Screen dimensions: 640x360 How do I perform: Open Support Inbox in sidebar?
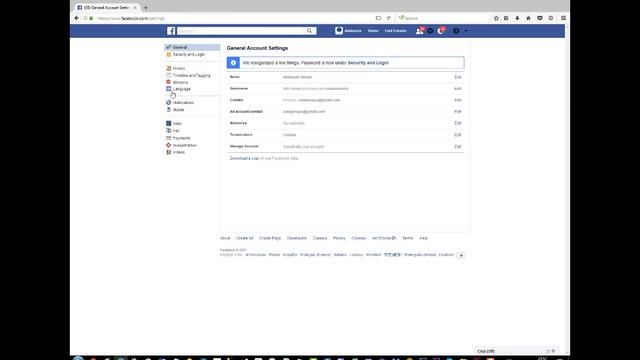184,145
